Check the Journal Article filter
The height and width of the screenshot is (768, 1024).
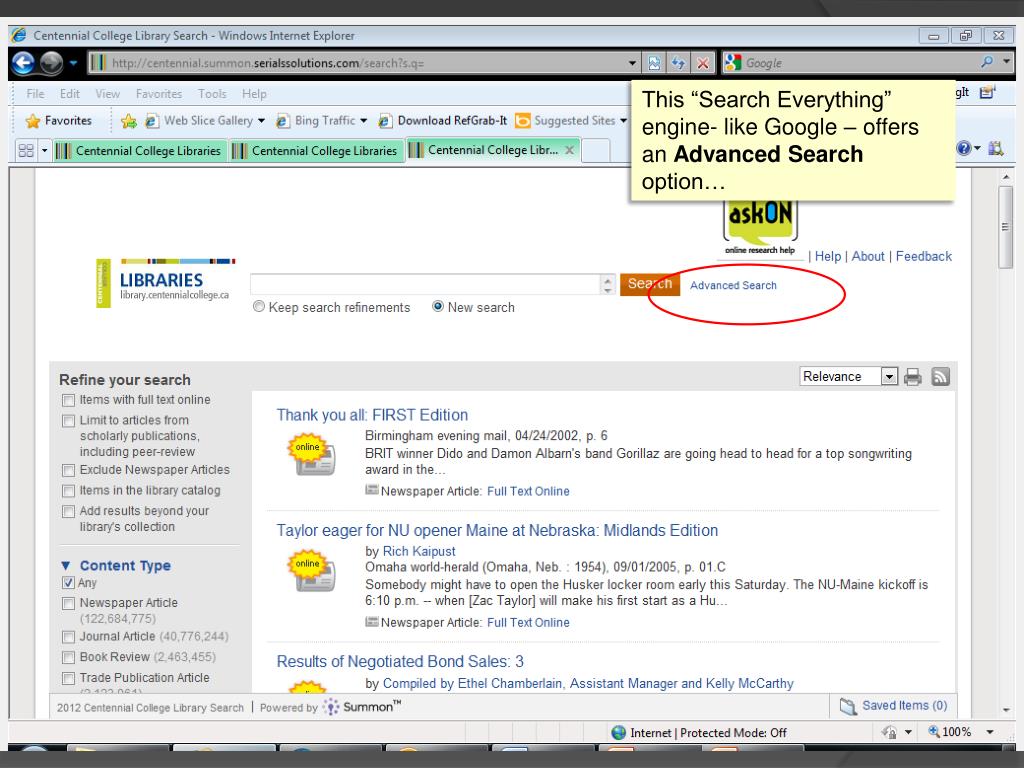(69, 637)
